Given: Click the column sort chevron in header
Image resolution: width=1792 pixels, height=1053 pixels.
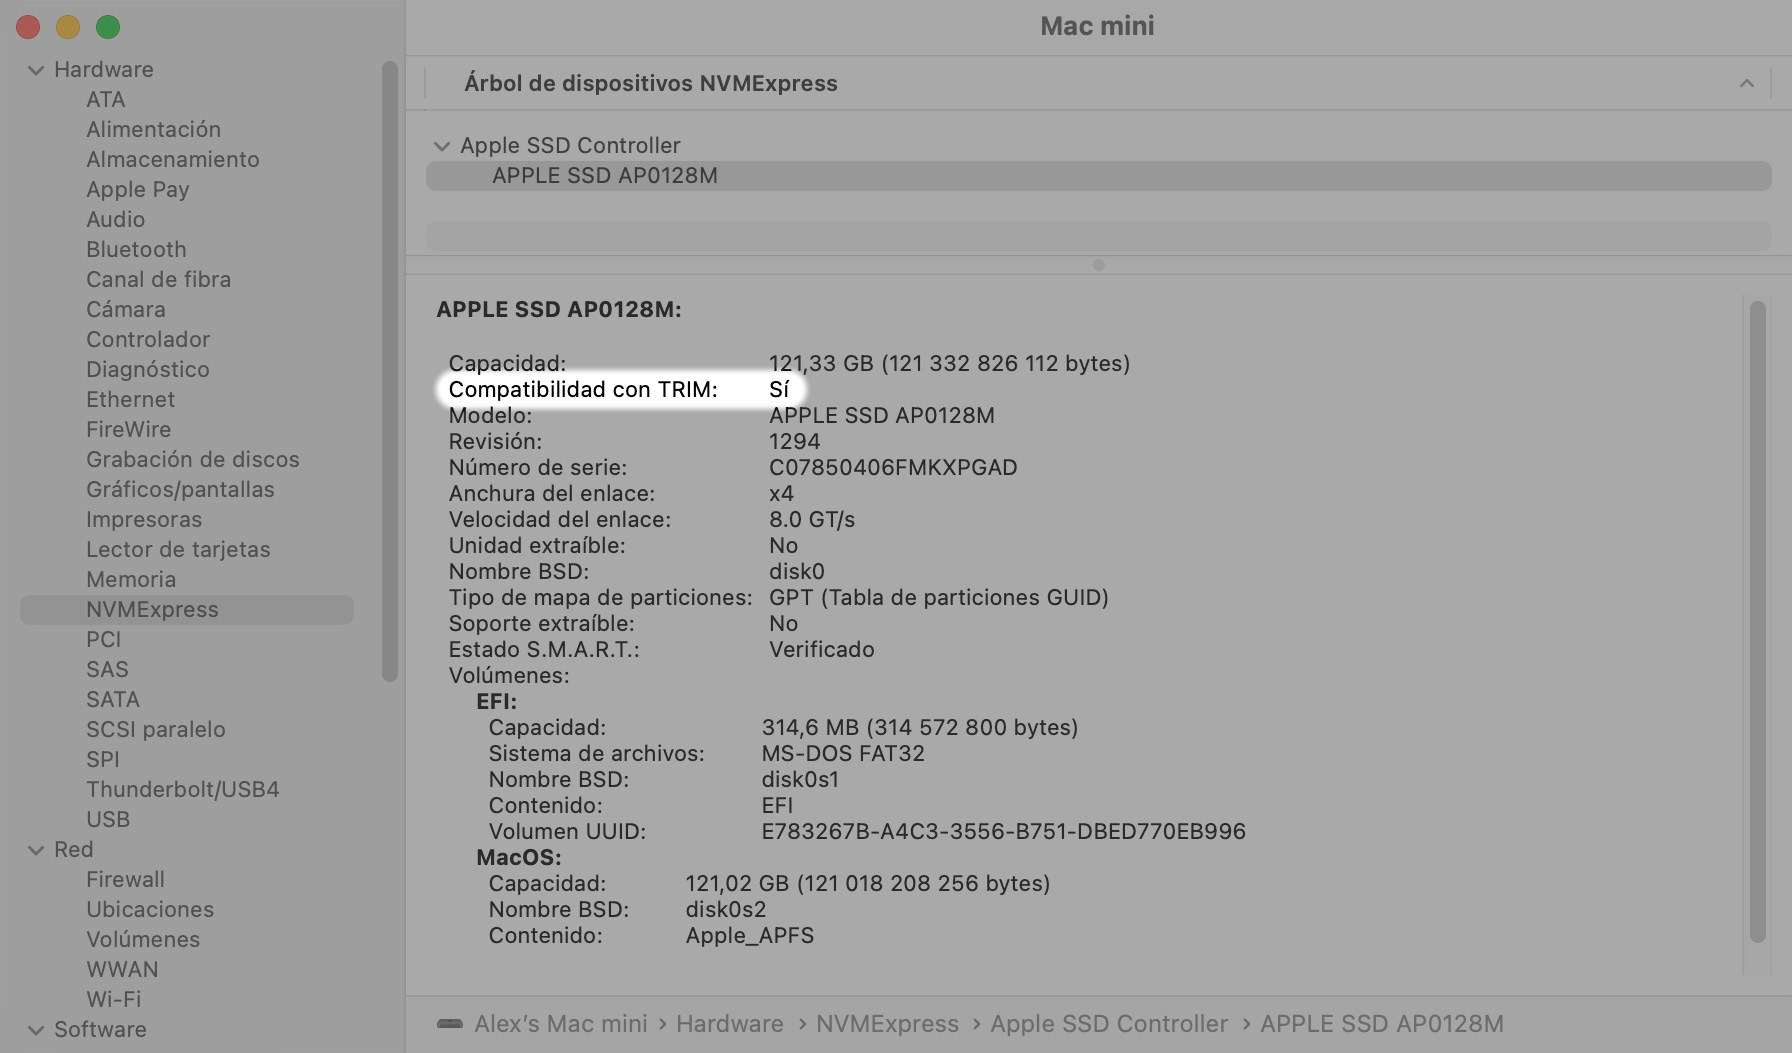Looking at the screenshot, I should tap(1746, 84).
